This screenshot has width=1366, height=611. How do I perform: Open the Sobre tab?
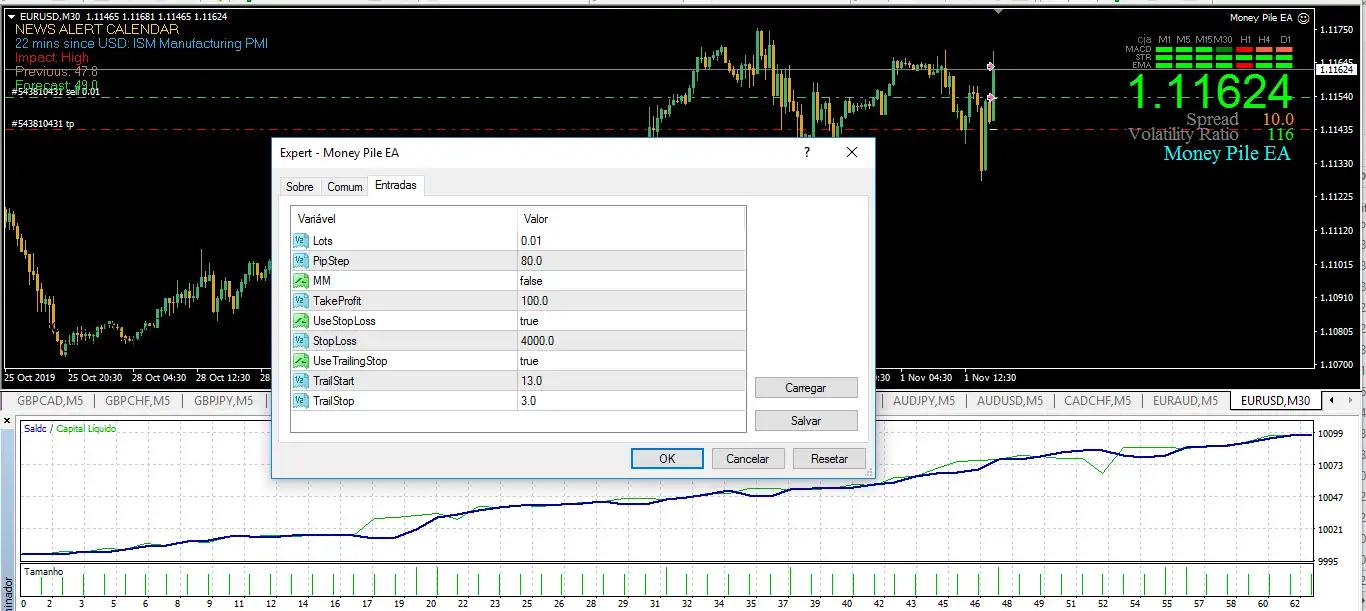pyautogui.click(x=300, y=187)
